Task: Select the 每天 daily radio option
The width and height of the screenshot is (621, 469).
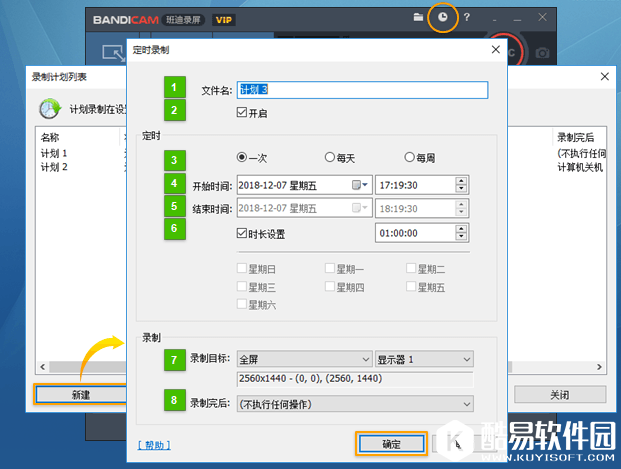Action: [x=330, y=158]
